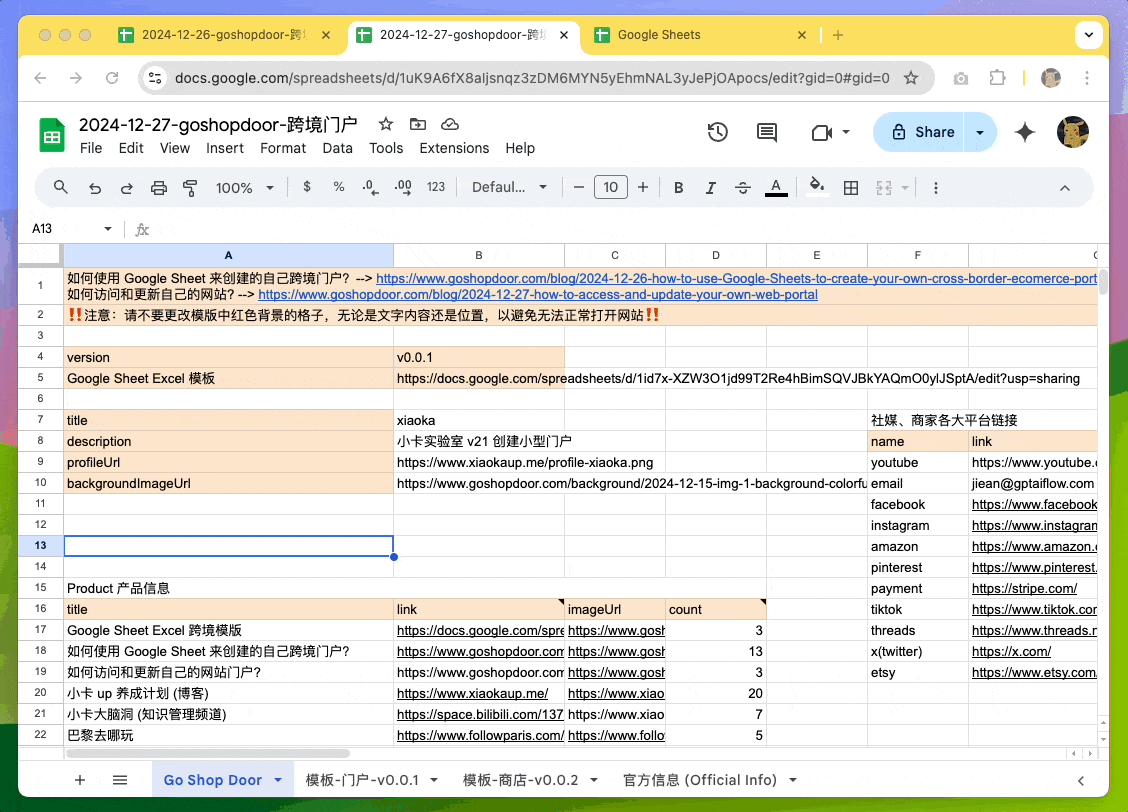Toggle bold formatting
Viewport: 1128px width, 812px height.
point(678,188)
